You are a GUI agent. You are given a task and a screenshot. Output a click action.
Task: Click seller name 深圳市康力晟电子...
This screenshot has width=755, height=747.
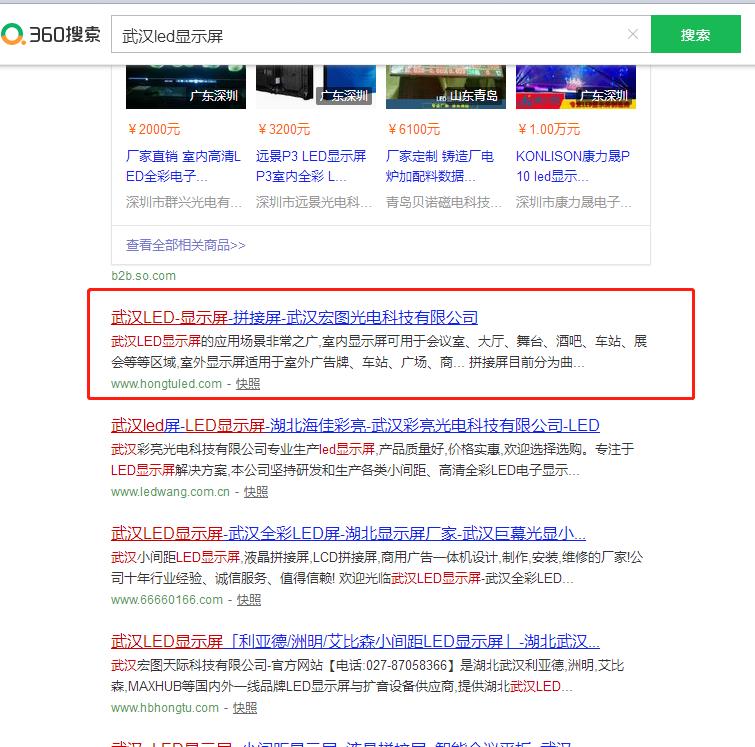(573, 202)
